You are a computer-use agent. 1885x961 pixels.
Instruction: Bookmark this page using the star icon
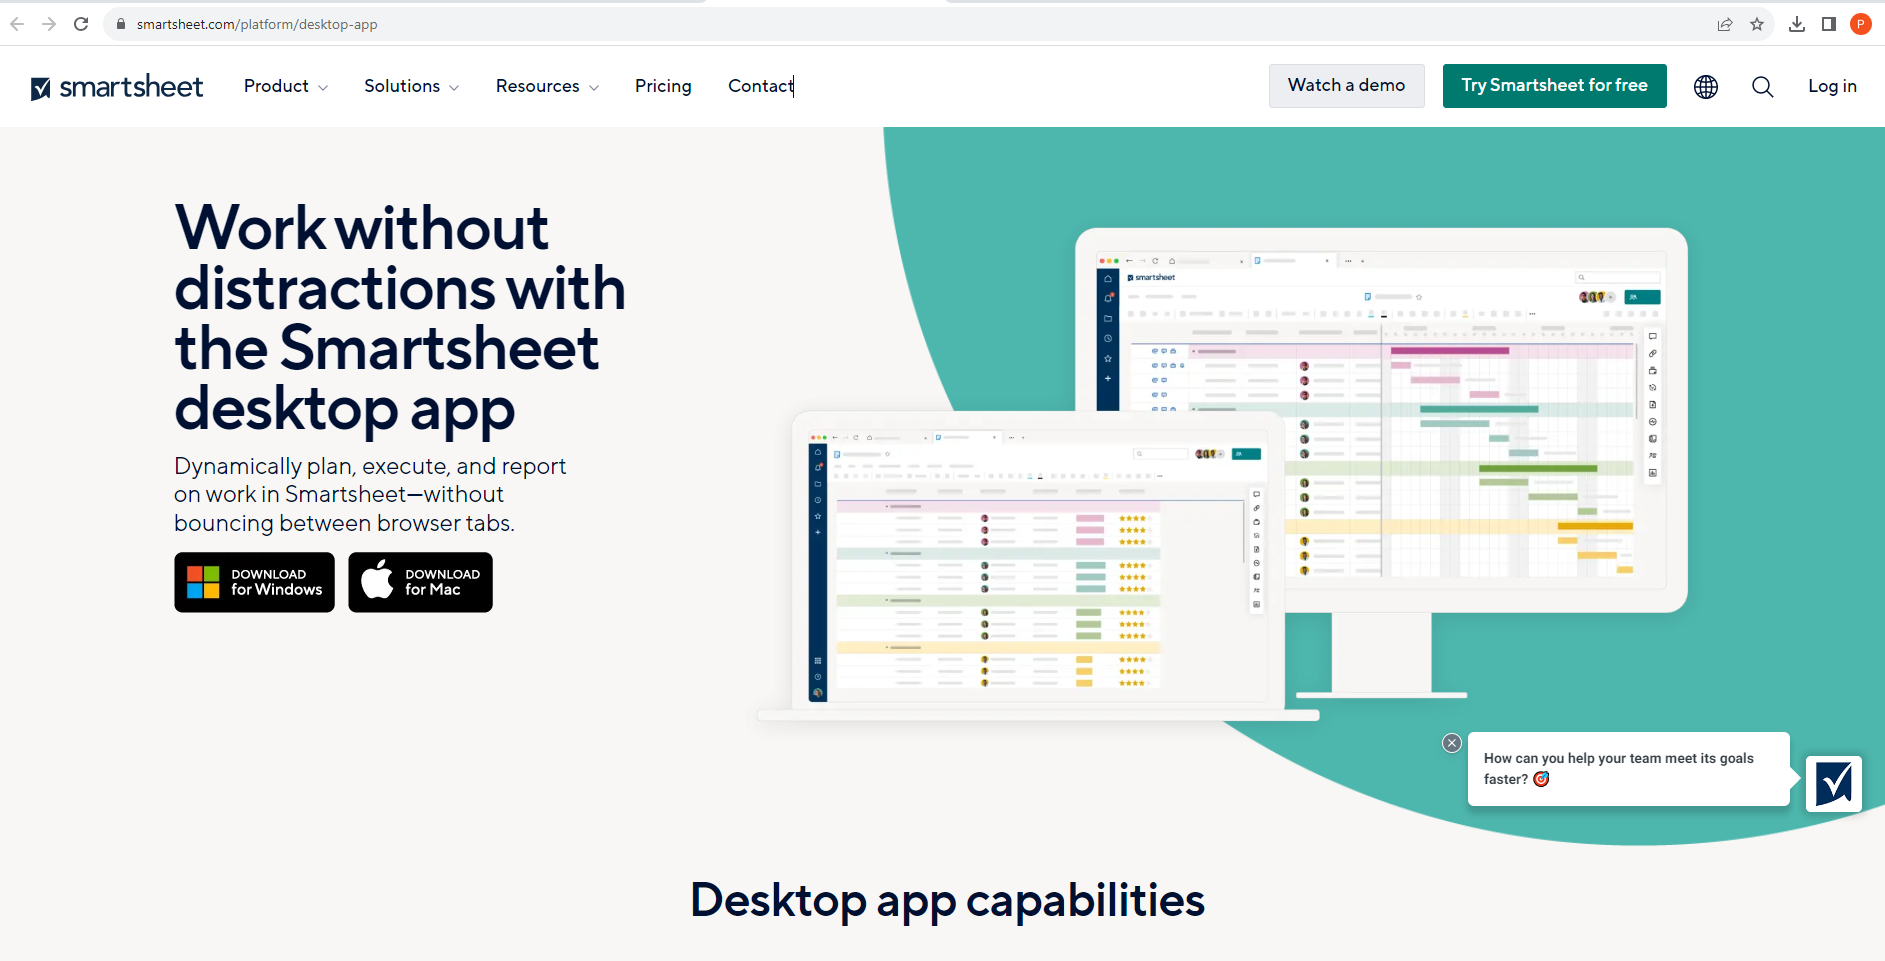[1757, 24]
